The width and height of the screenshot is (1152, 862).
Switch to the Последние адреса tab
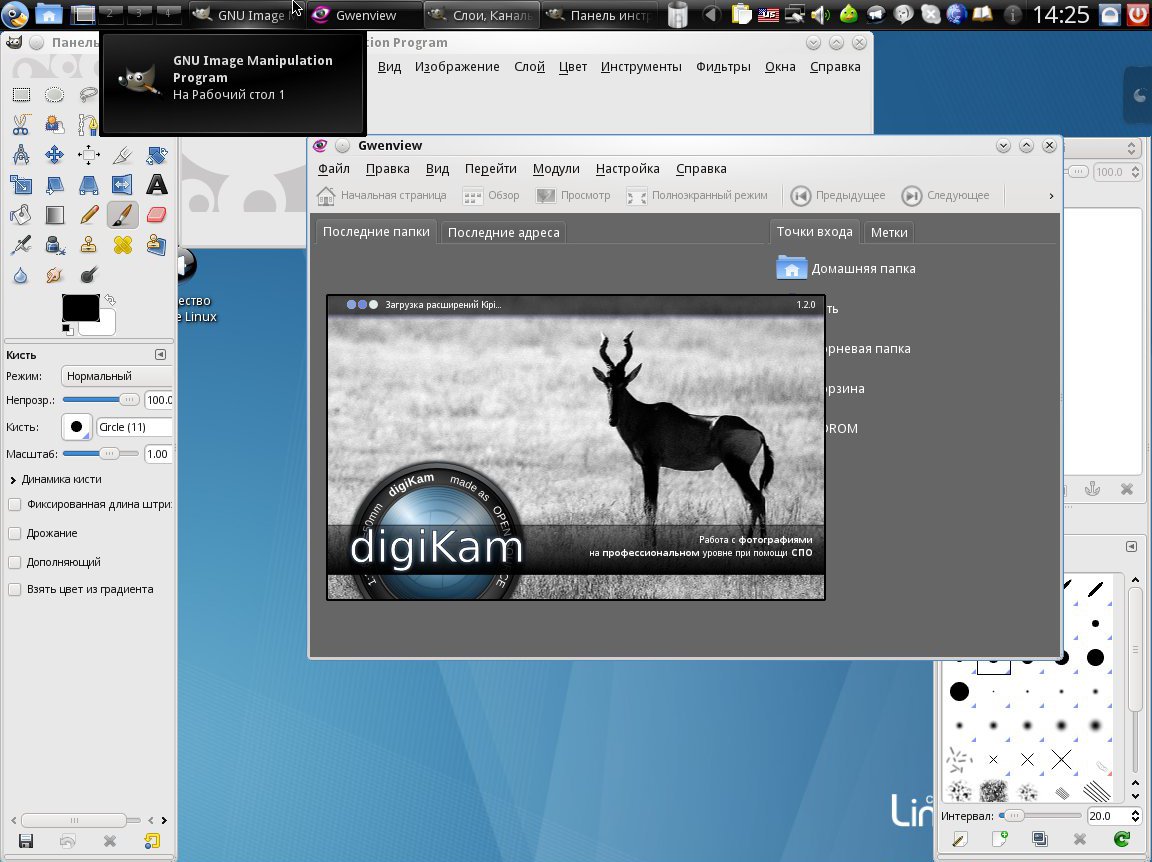504,232
